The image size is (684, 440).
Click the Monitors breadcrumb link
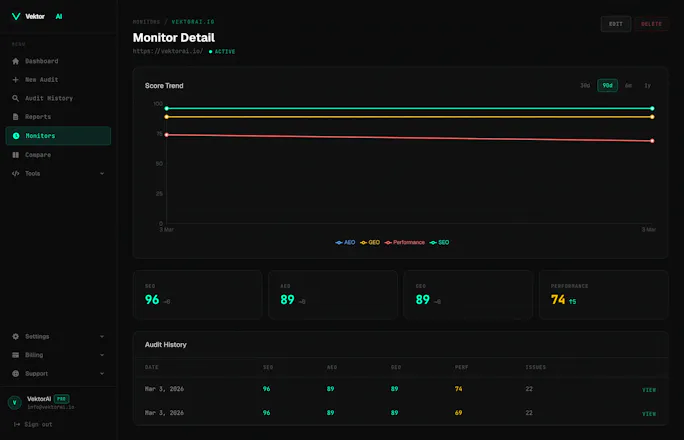147,22
